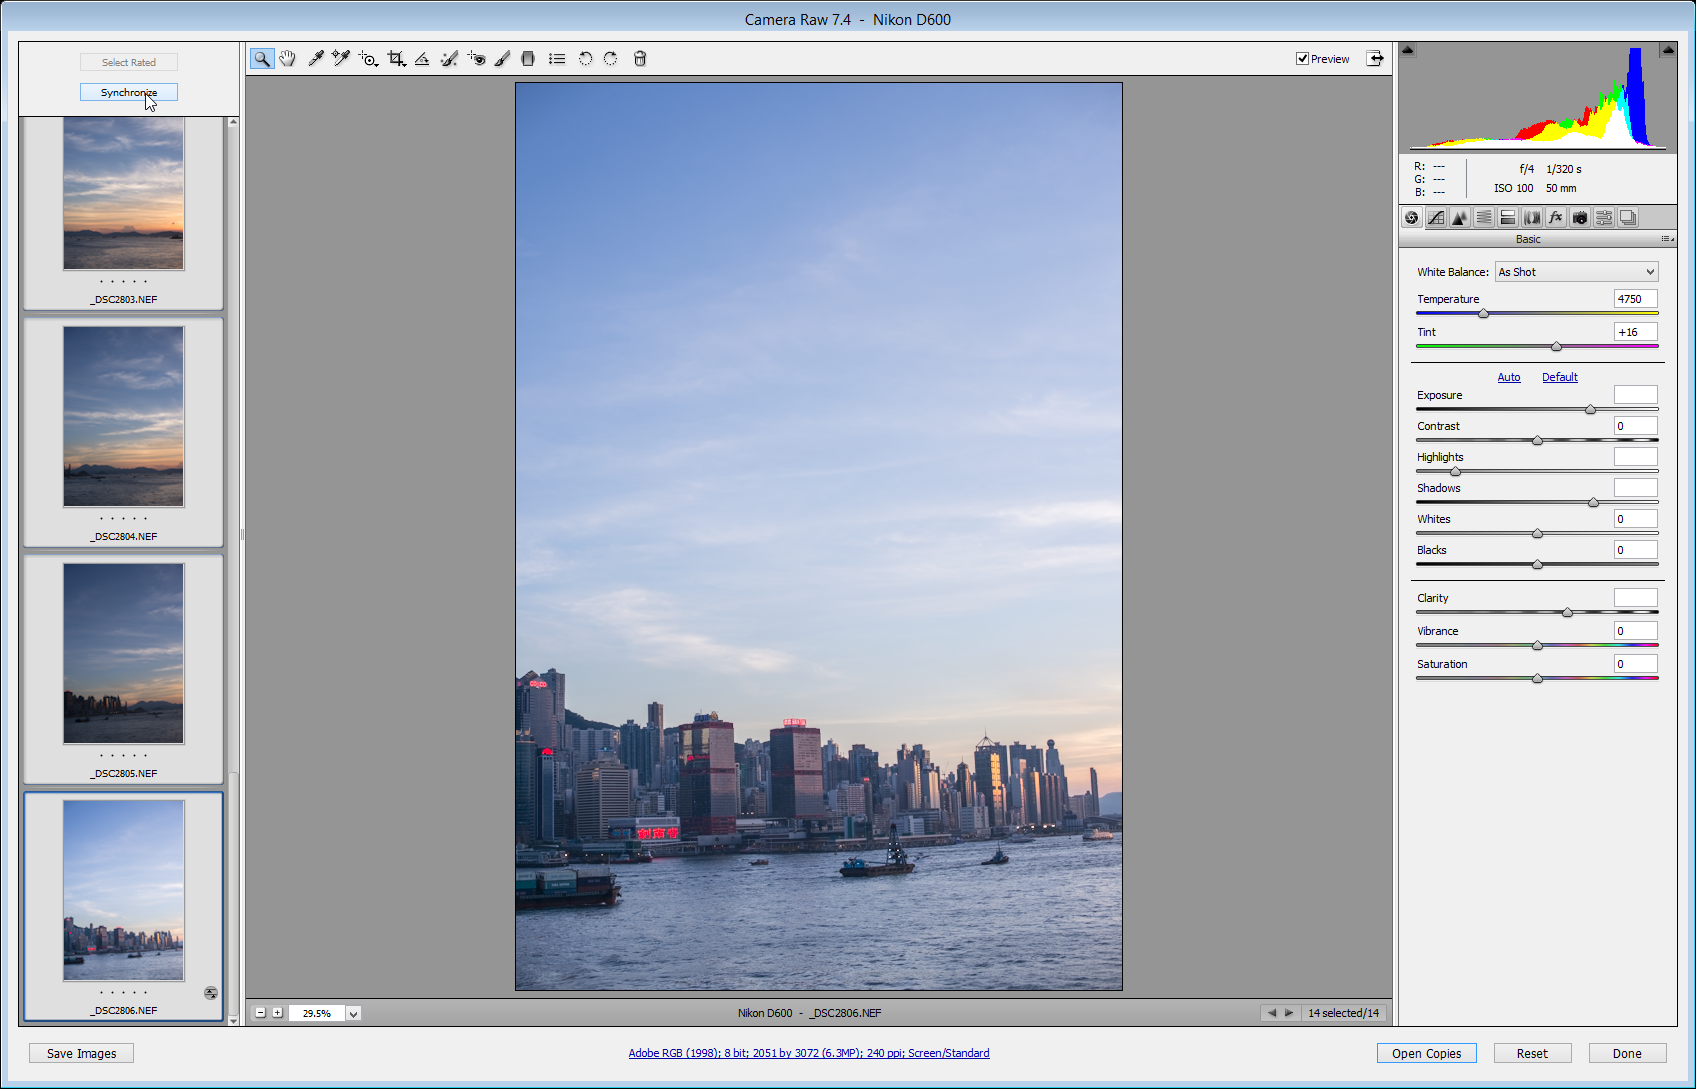Select the Spot Removal tool
The height and width of the screenshot is (1089, 1696).
pyautogui.click(x=449, y=59)
